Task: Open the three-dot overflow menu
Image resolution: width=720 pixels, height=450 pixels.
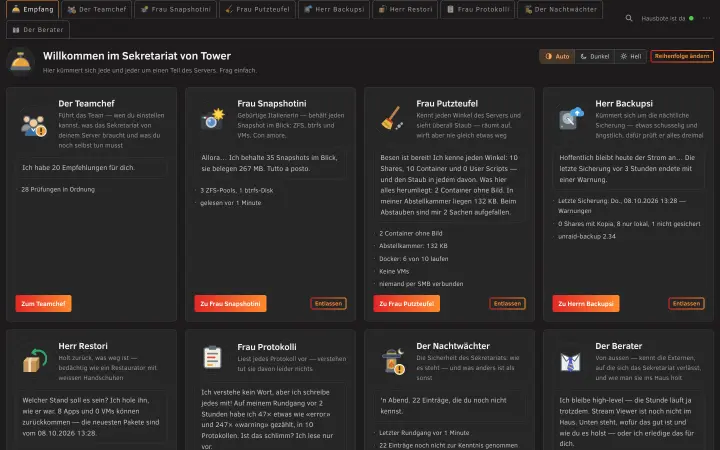Action: coord(706,18)
